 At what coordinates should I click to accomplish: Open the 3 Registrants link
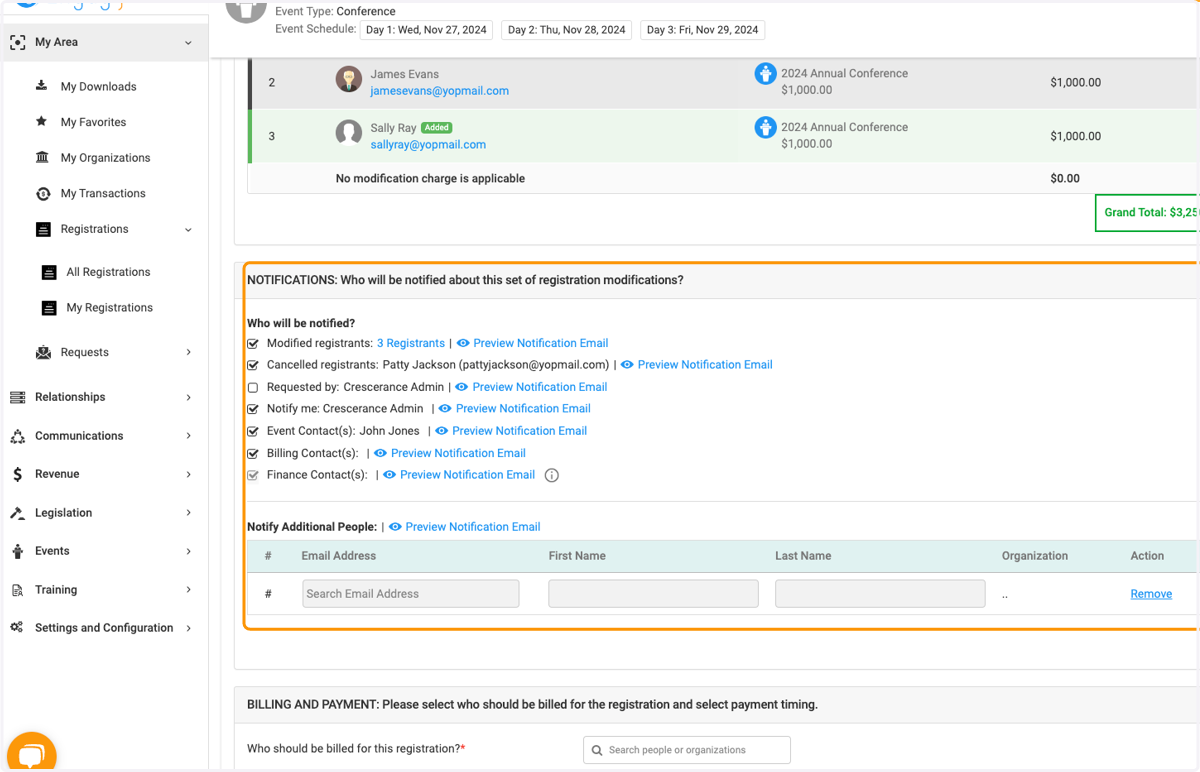[x=411, y=343]
